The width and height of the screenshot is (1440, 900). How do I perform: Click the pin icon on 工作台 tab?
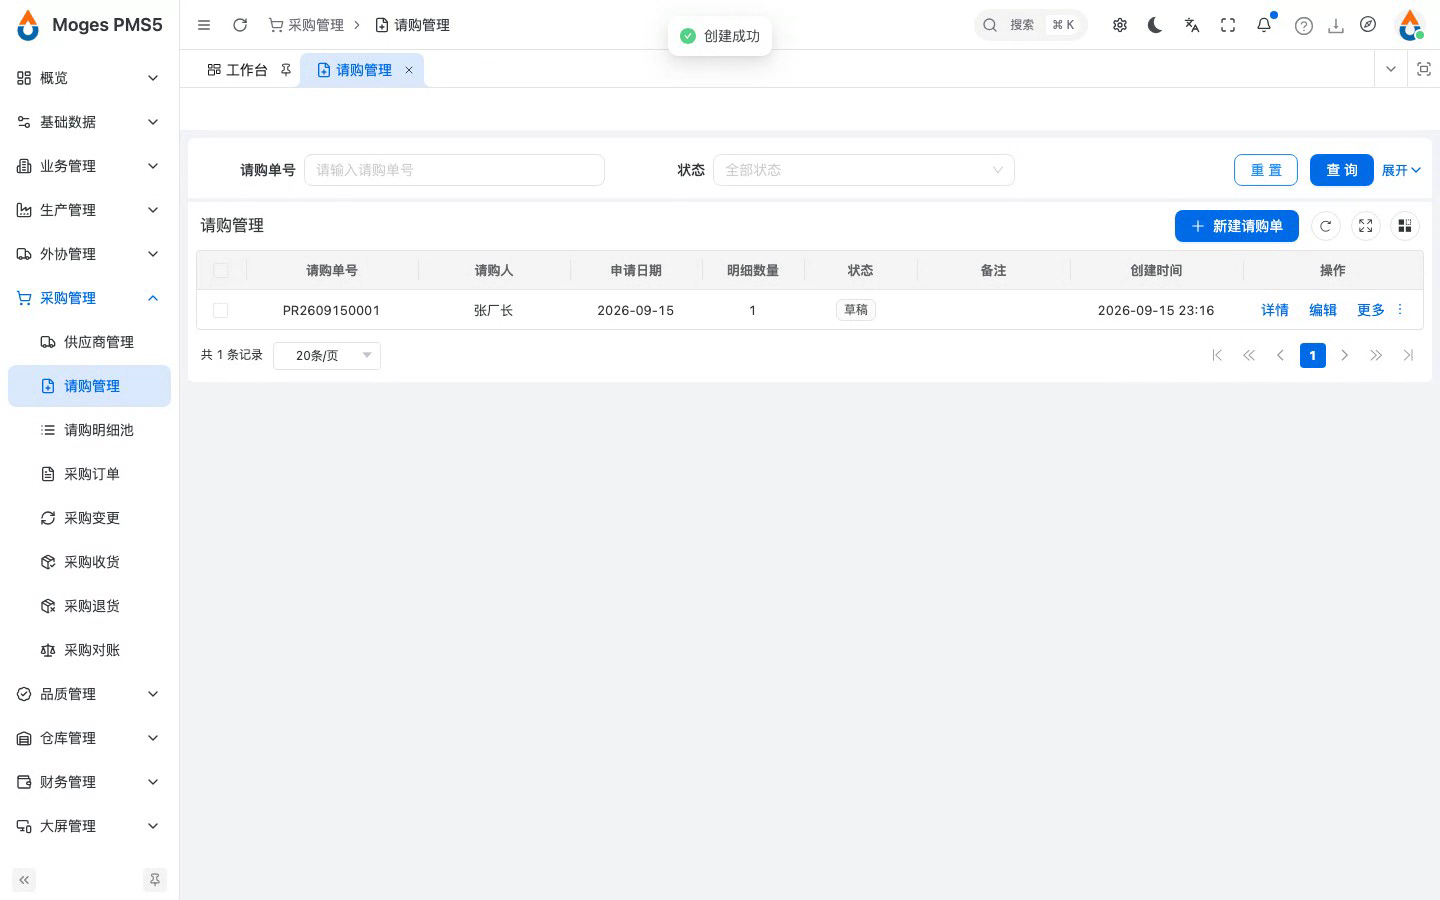click(x=286, y=70)
